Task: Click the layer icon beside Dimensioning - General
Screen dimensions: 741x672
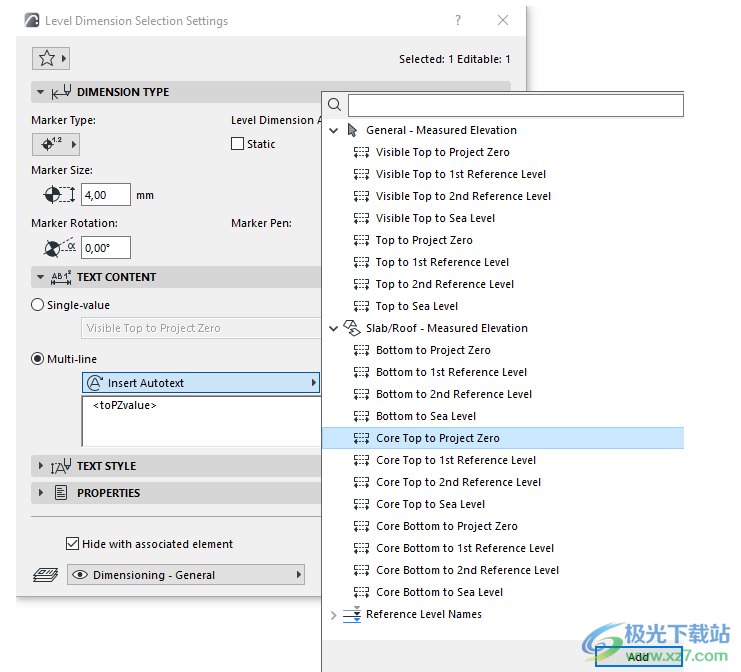Action: tap(46, 575)
